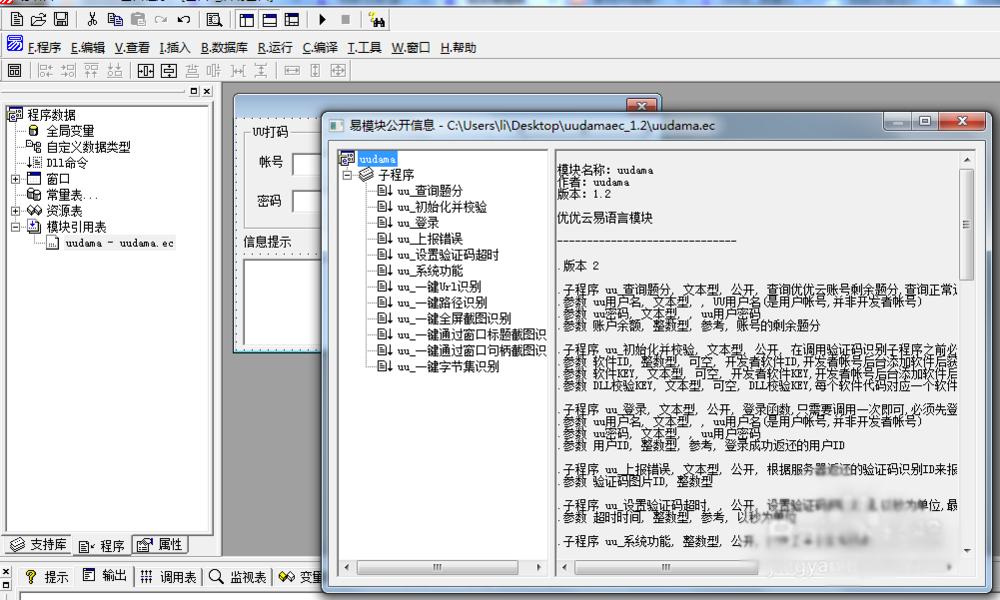Click the binoculars search icon
Image resolution: width=1000 pixels, height=600 pixels.
pyautogui.click(x=377, y=19)
